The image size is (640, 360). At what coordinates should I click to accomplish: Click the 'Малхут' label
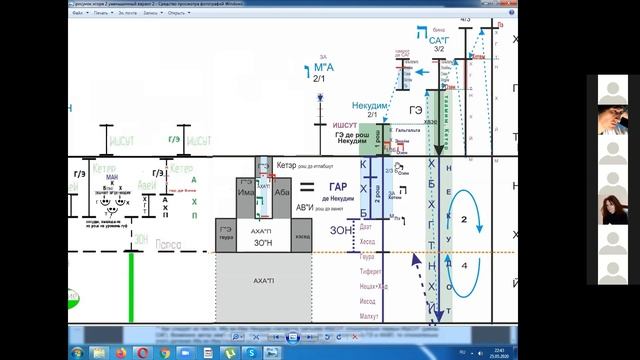(x=369, y=316)
